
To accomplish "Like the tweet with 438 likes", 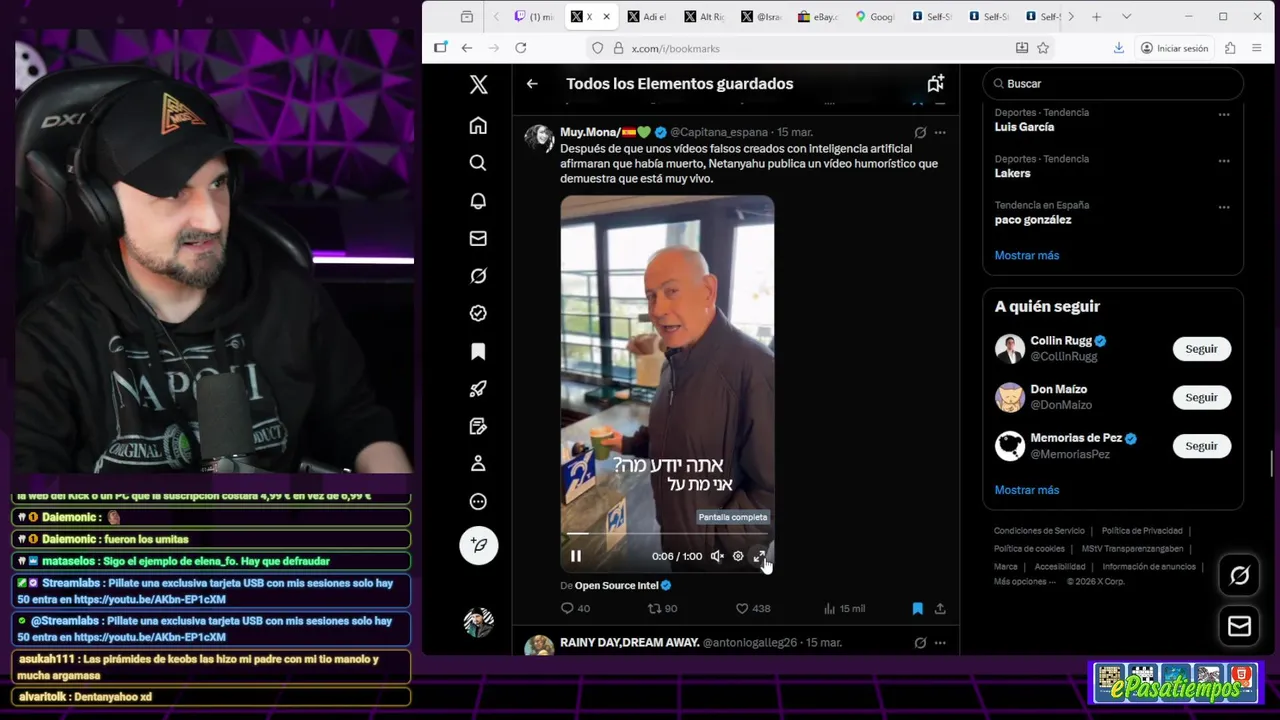I will (x=753, y=608).
